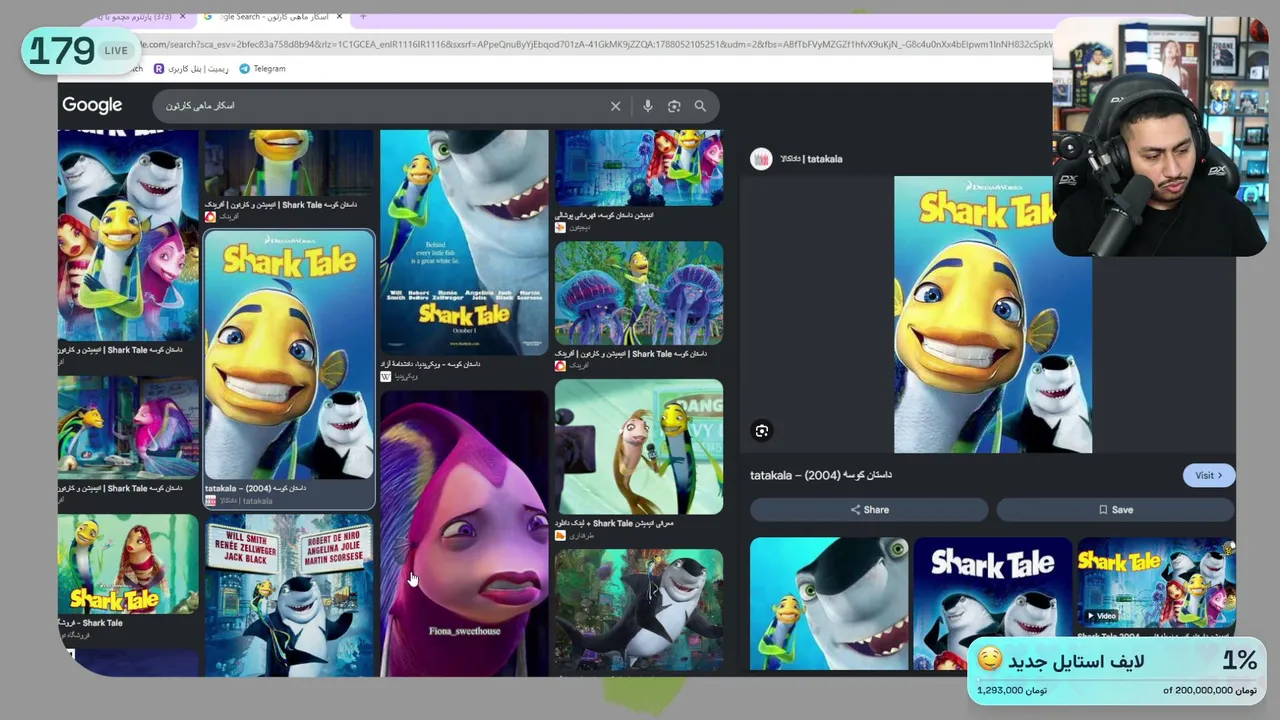Open the reporter fish with camera image
Image resolution: width=1280 pixels, height=720 pixels.
pos(639,446)
